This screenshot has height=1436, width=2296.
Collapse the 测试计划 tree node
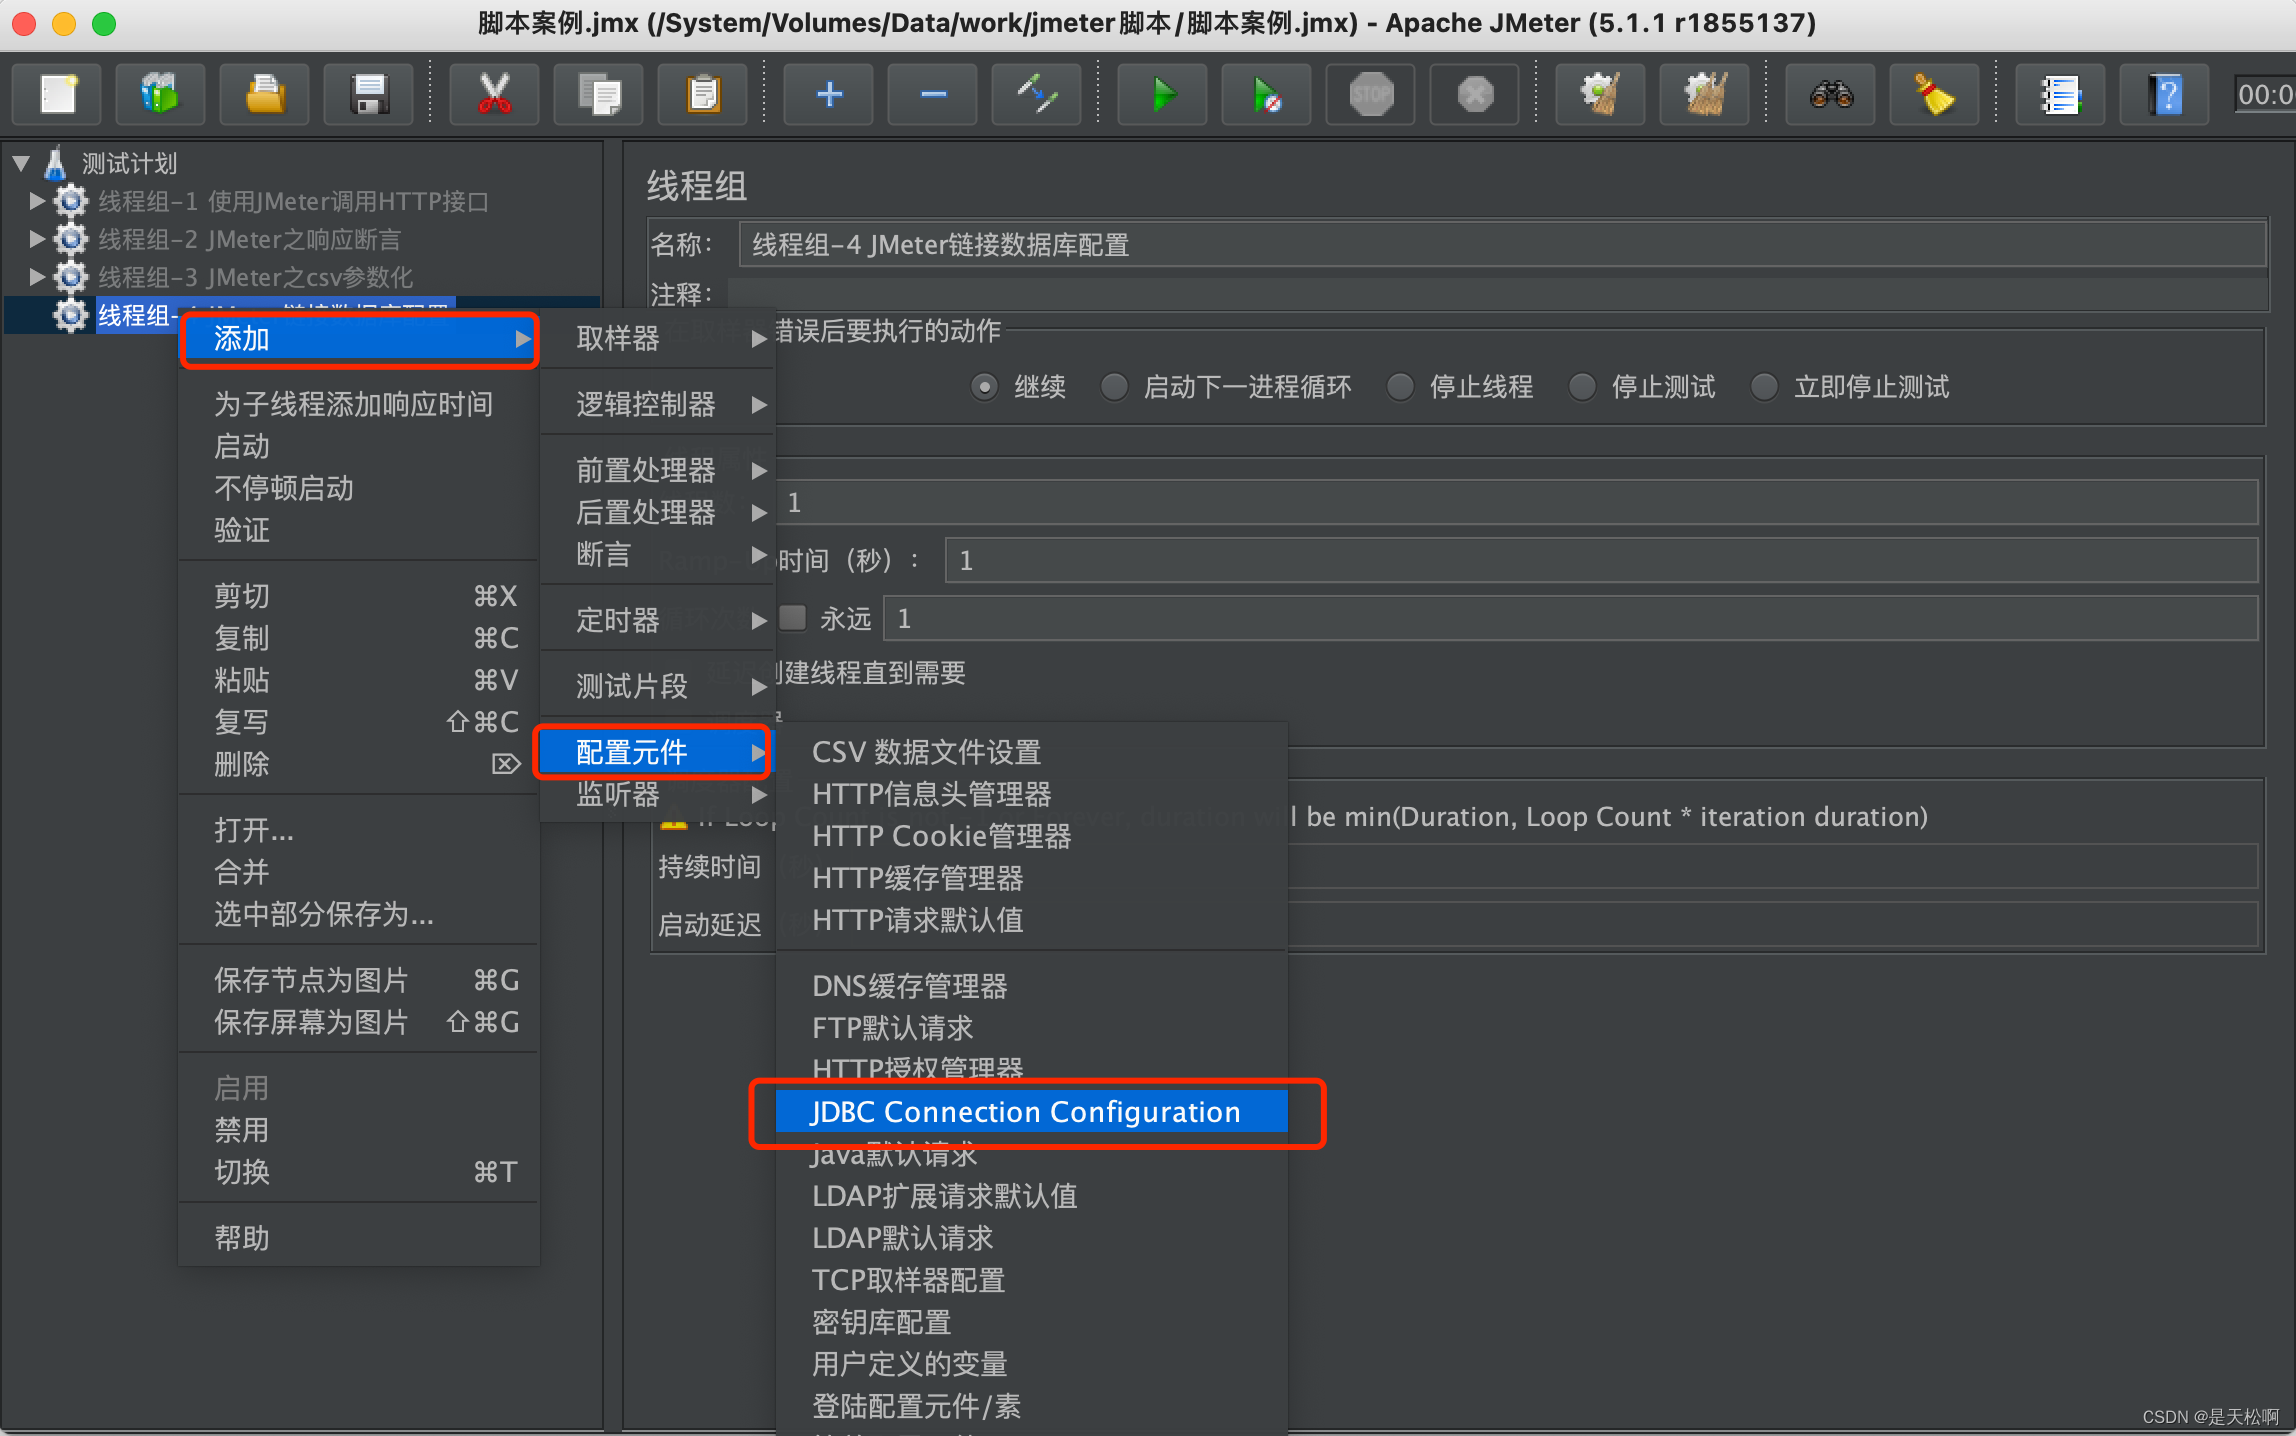pyautogui.click(x=21, y=163)
